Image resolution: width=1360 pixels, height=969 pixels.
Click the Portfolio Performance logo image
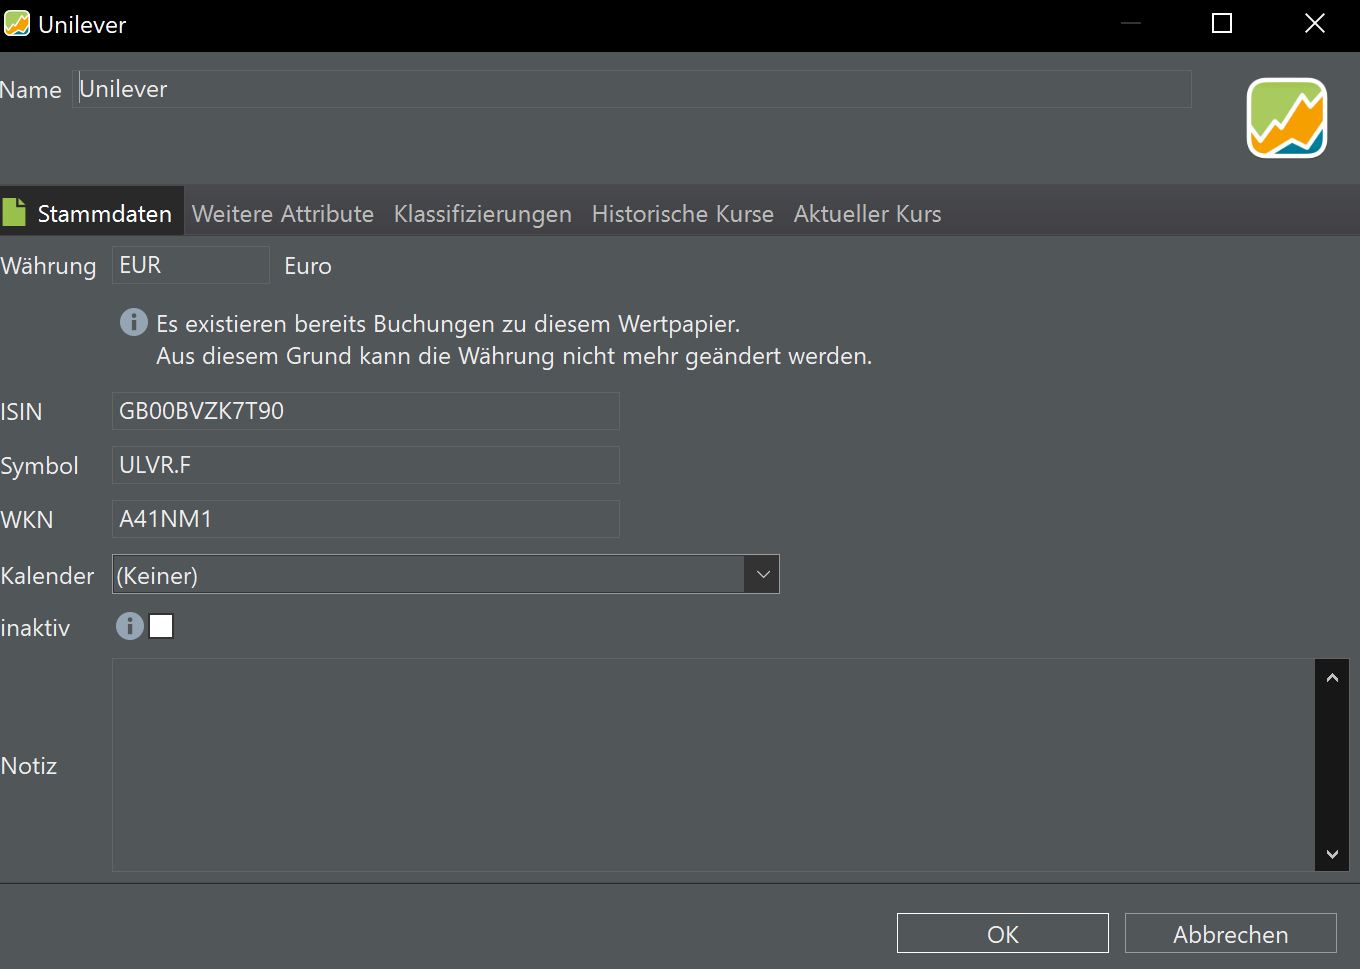1286,118
